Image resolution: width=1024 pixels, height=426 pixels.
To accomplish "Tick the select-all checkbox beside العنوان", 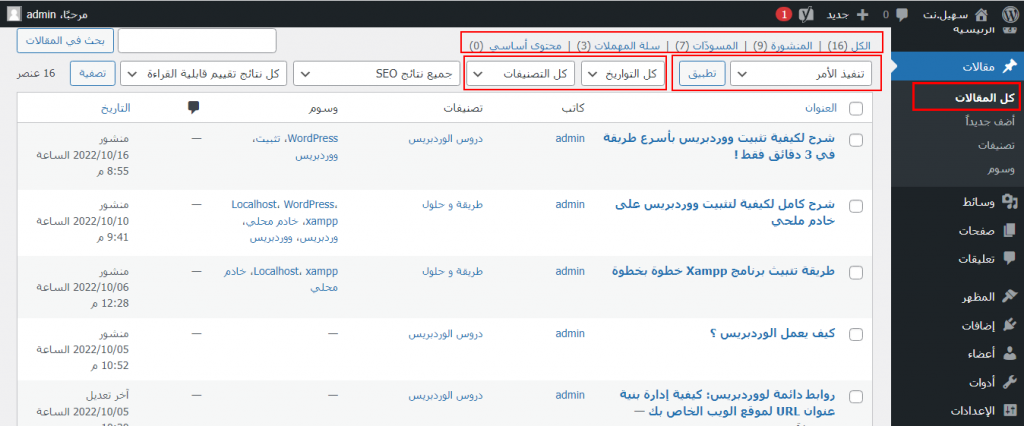I will (x=856, y=109).
